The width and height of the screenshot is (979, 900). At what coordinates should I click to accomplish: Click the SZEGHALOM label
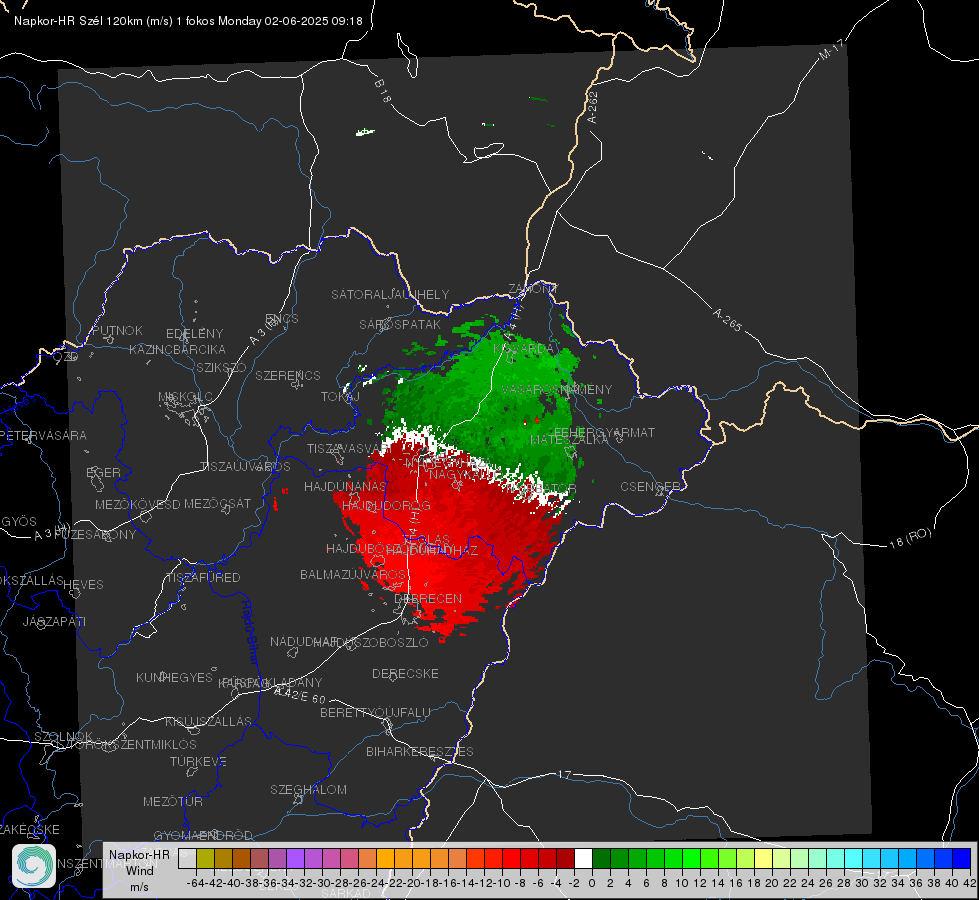(x=308, y=789)
